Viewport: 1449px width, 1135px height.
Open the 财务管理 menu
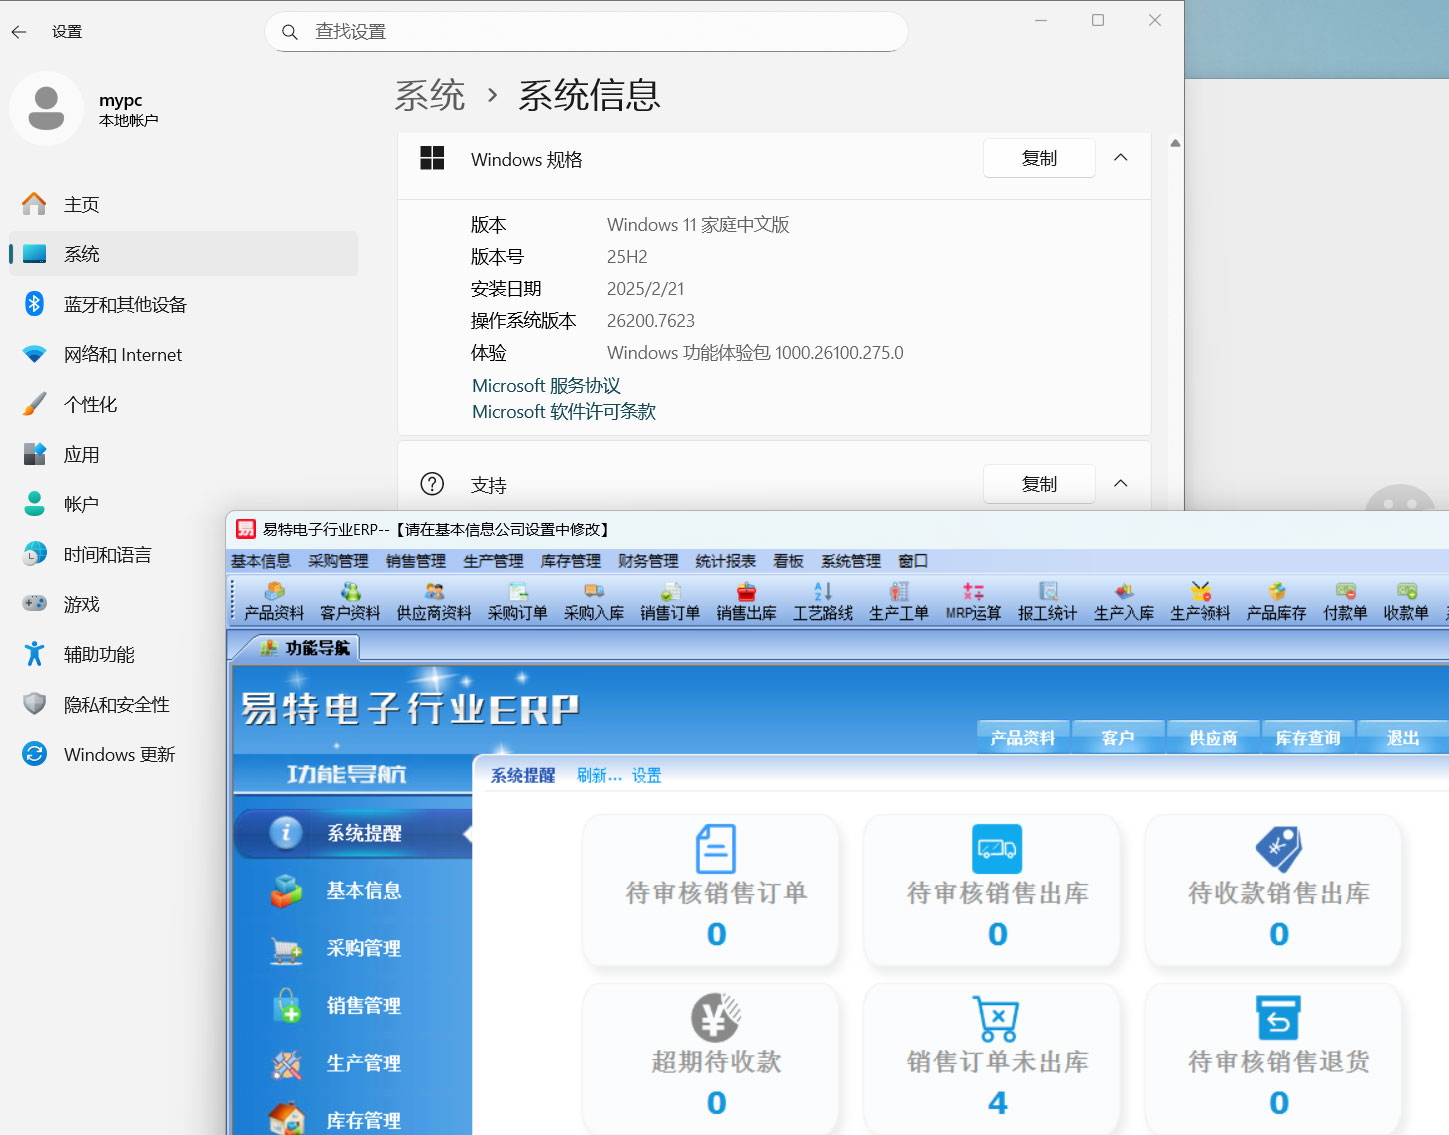pos(648,561)
